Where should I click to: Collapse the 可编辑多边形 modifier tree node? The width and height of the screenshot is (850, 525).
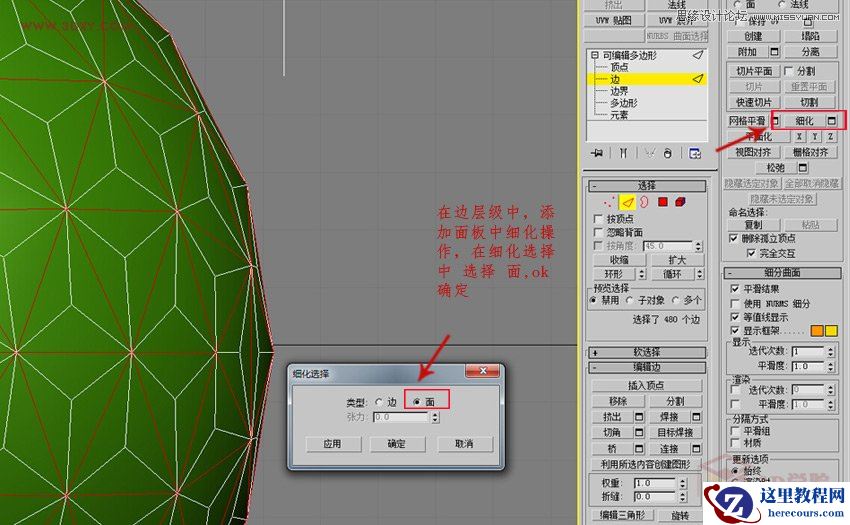[x=595, y=55]
